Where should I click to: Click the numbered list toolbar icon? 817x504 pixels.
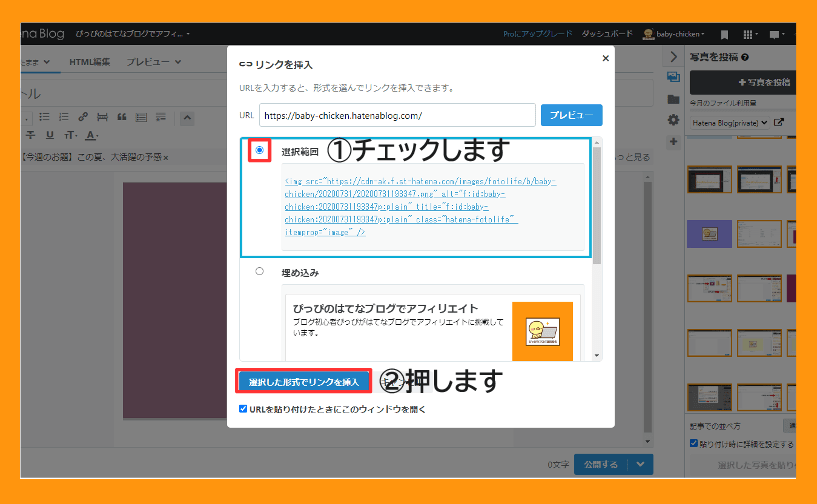[x=64, y=117]
